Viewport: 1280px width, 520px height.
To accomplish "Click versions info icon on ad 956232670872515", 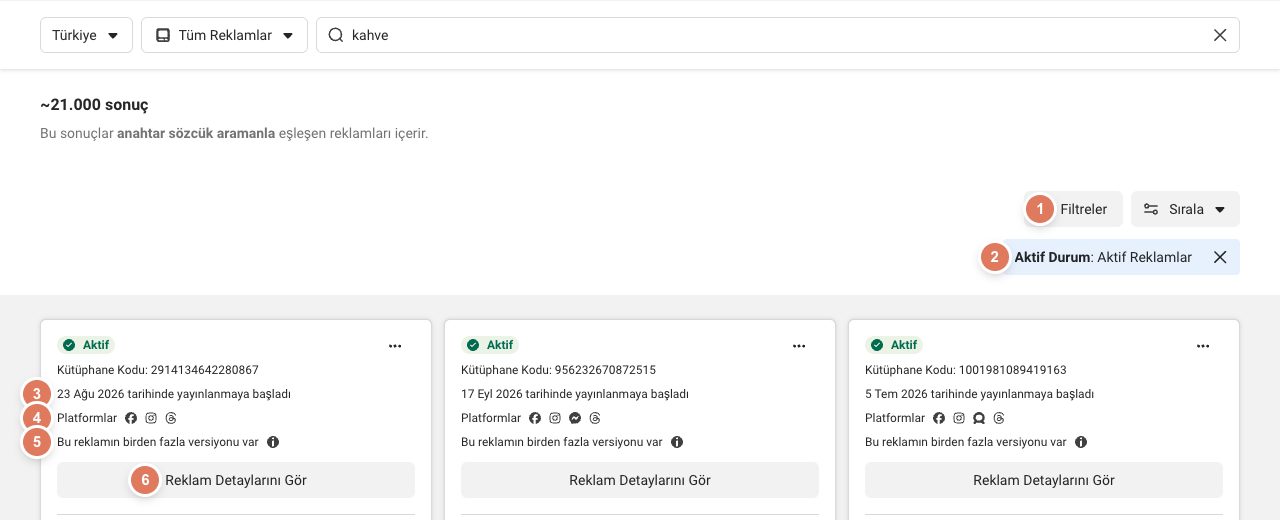I will [x=677, y=442].
